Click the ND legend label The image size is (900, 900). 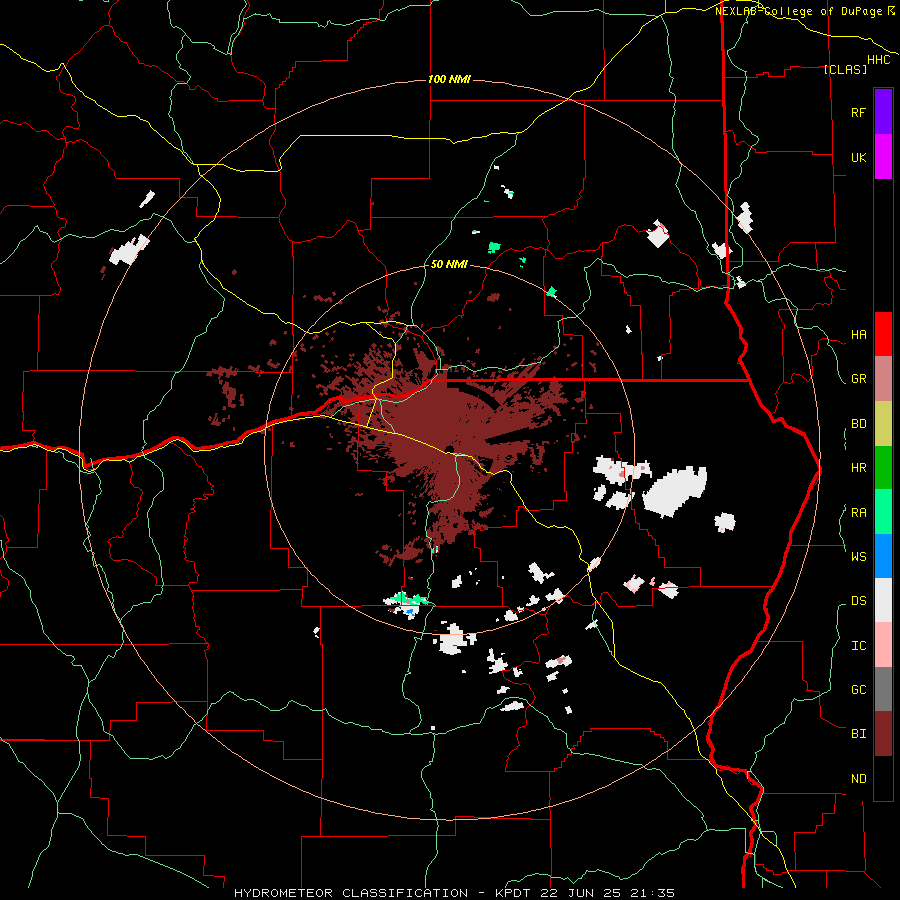(858, 778)
